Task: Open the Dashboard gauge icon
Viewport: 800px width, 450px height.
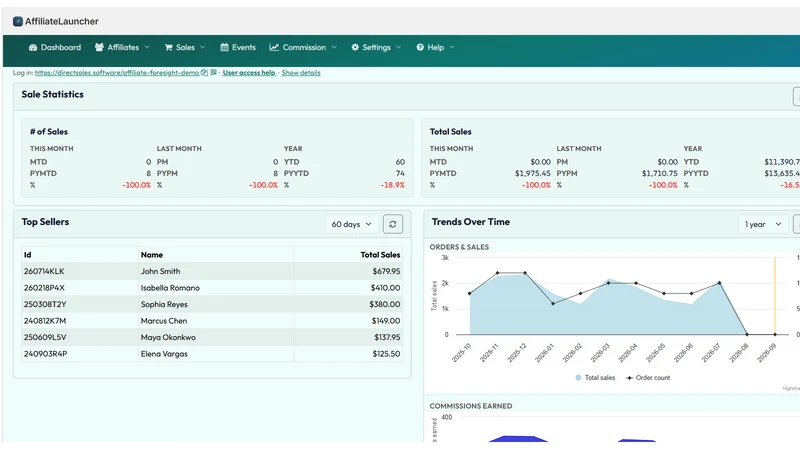Action: tap(33, 47)
